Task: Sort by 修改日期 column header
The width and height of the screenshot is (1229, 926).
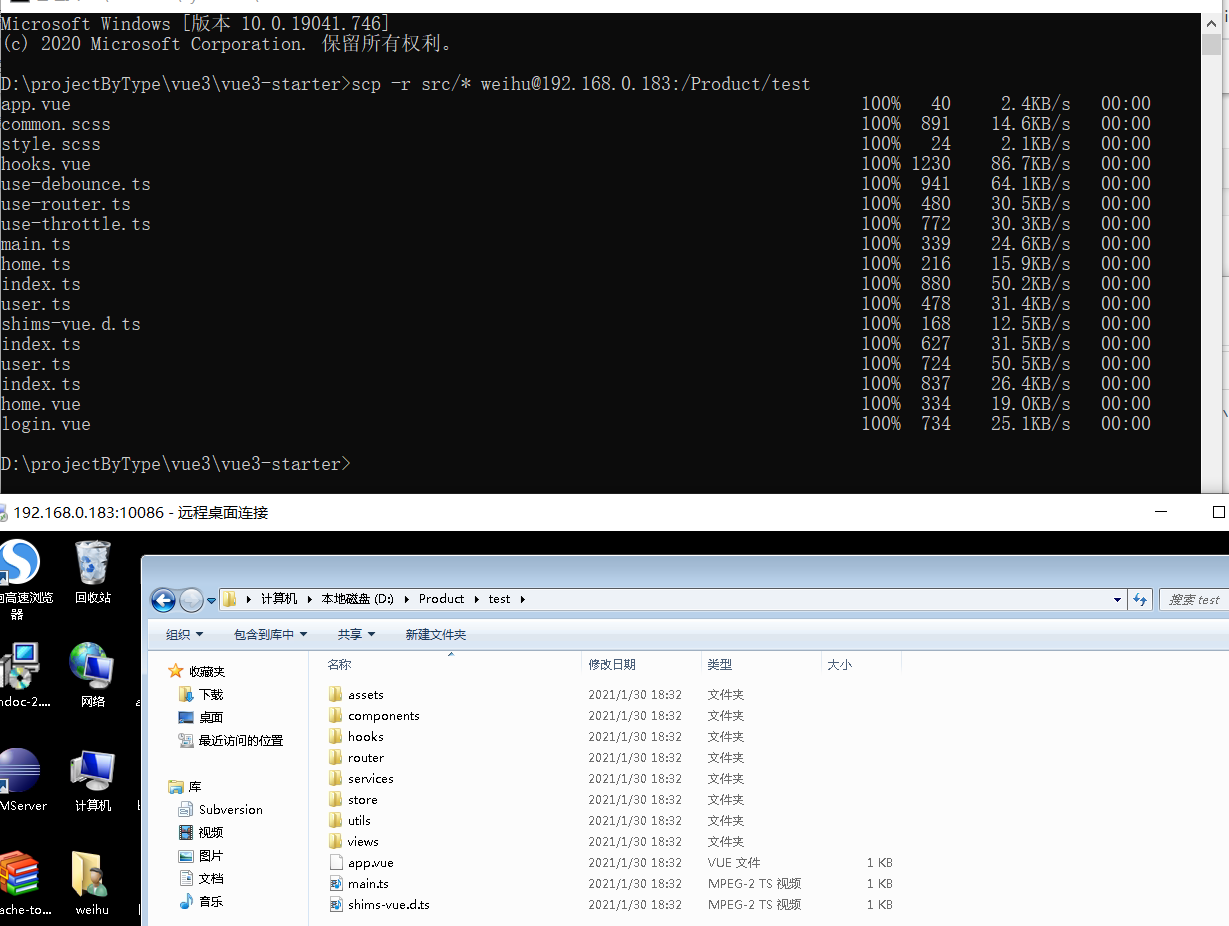Action: tap(612, 665)
